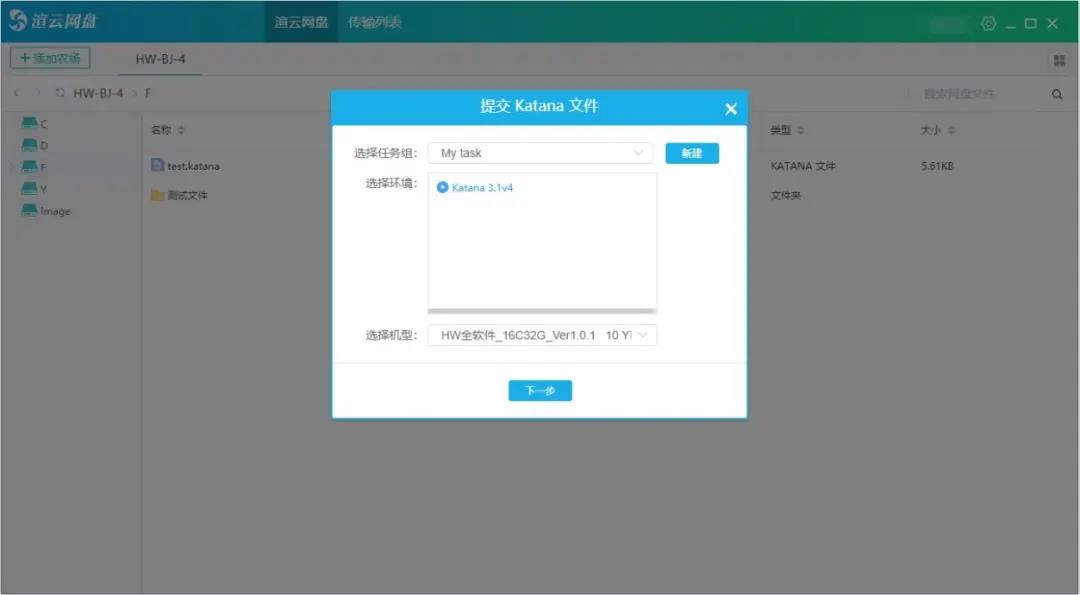This screenshot has height=595, width=1080.
Task: Select the Katana 3.1v4 radio button
Action: (x=443, y=187)
